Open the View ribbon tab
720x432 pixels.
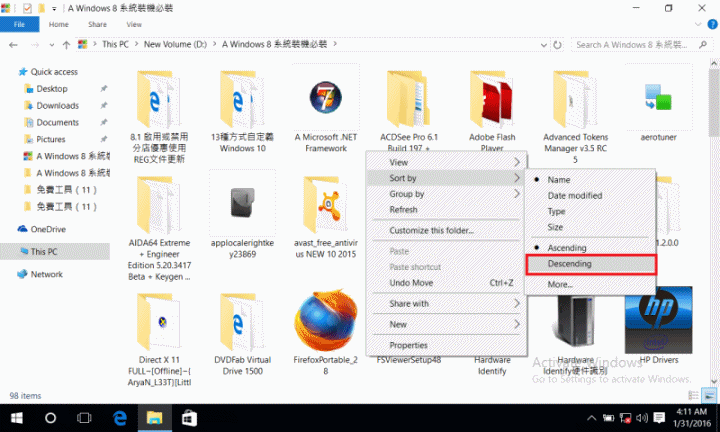[134, 24]
